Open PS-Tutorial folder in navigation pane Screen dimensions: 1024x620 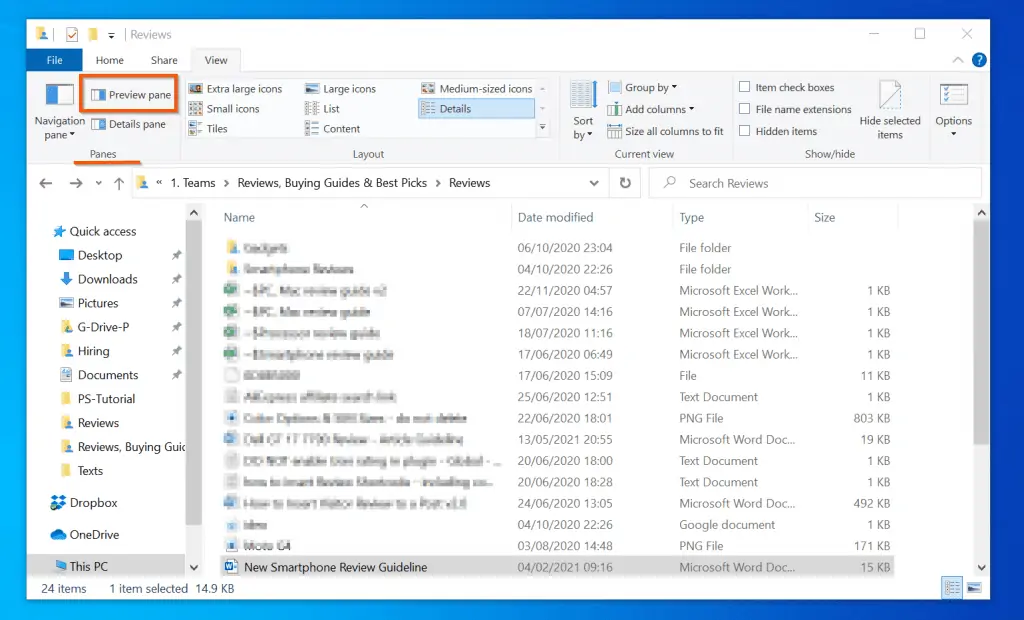(97, 399)
